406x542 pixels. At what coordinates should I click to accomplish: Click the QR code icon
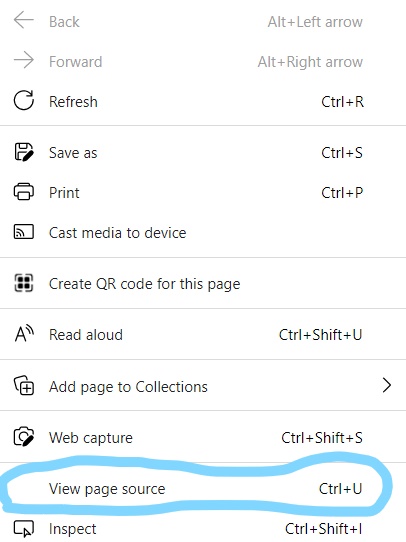coord(23,283)
